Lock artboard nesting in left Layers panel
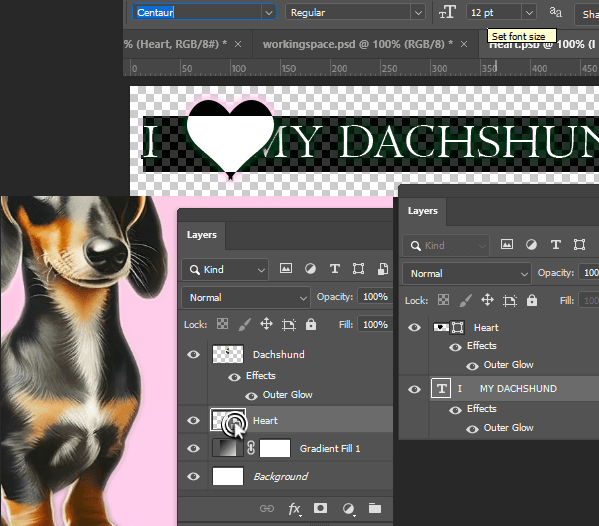This screenshot has height=526, width=599. (x=289, y=325)
